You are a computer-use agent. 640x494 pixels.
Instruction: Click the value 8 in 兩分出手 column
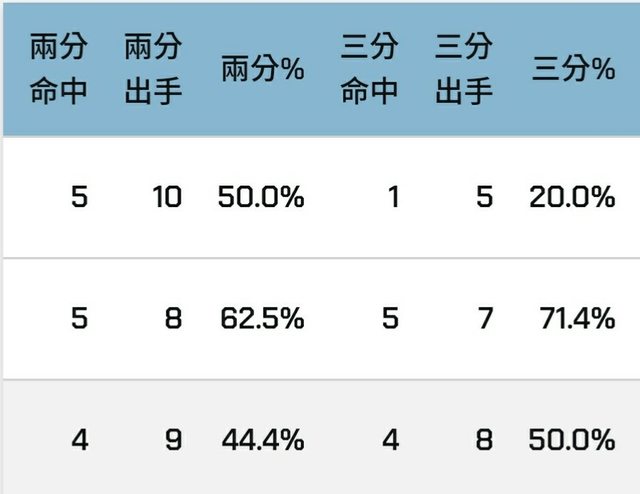point(174,319)
